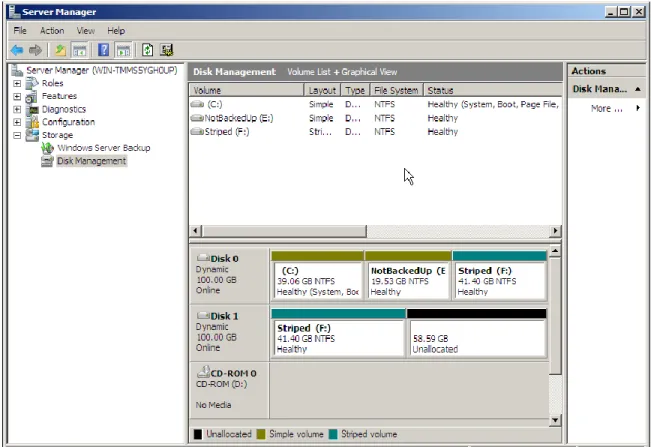
Task: Collapse the Disk Mana... actions section arrow
Action: 638,89
